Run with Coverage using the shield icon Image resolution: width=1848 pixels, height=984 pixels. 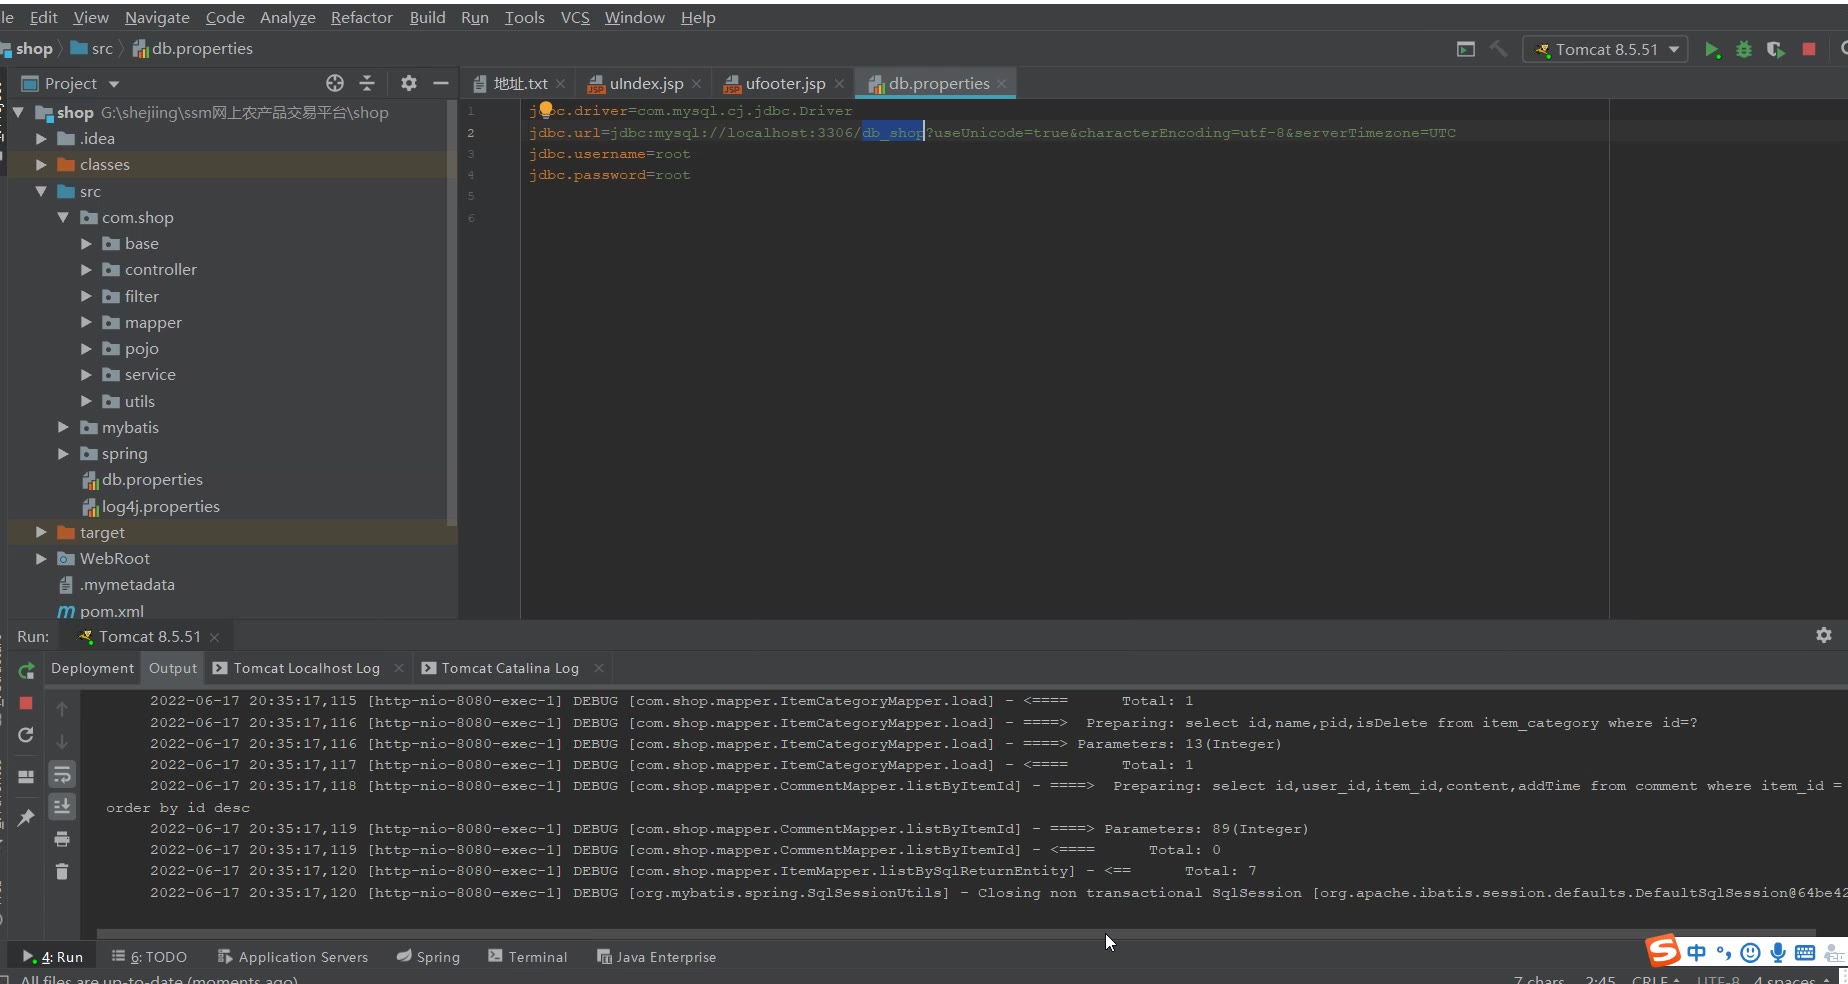click(x=1776, y=50)
